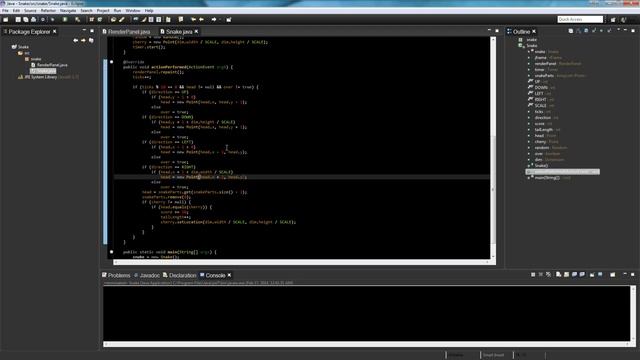The width and height of the screenshot is (640, 360).
Task: Open the Refactor menu
Action: (x=48, y=11)
